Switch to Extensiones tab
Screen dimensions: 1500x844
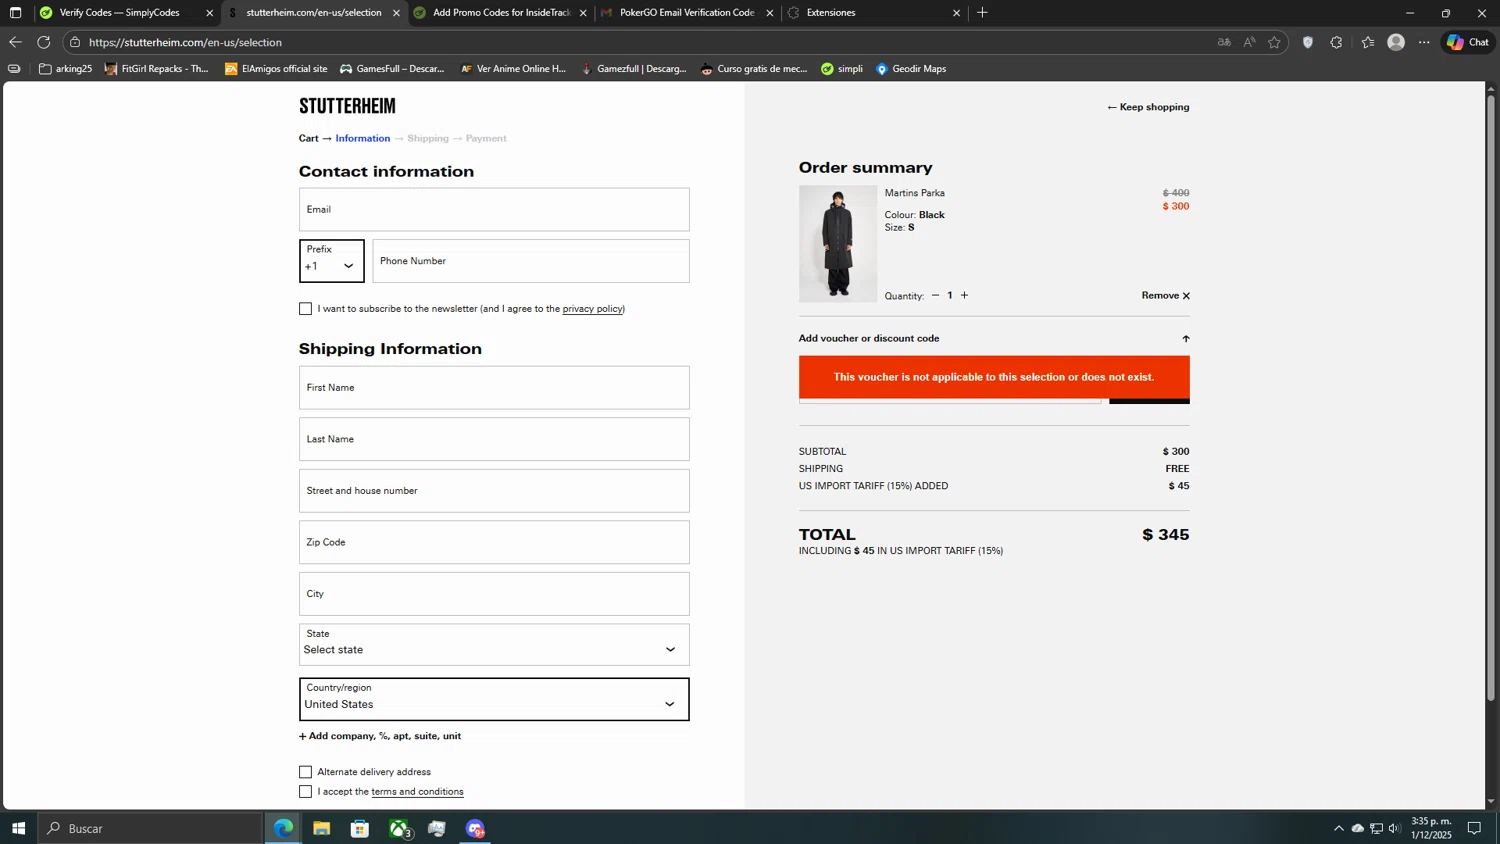pos(830,13)
